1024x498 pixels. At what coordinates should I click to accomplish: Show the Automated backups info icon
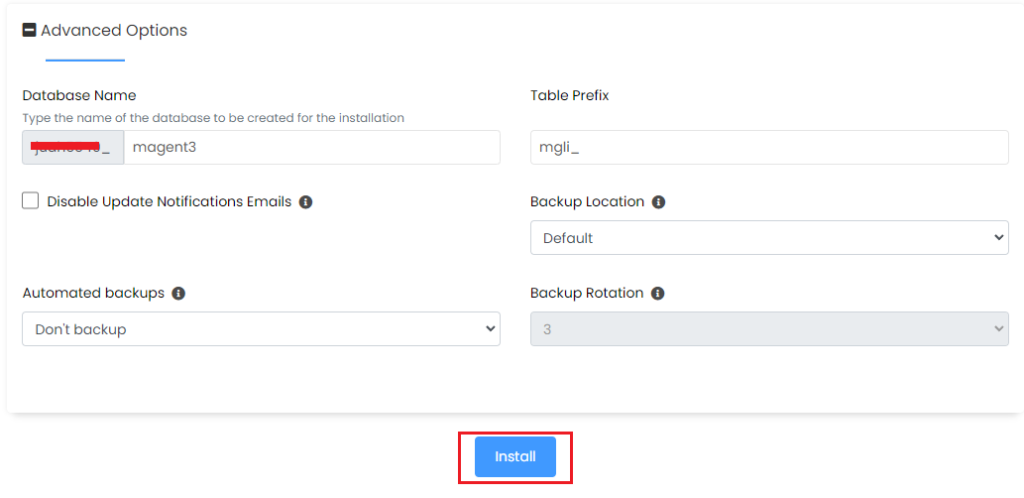[x=178, y=294]
